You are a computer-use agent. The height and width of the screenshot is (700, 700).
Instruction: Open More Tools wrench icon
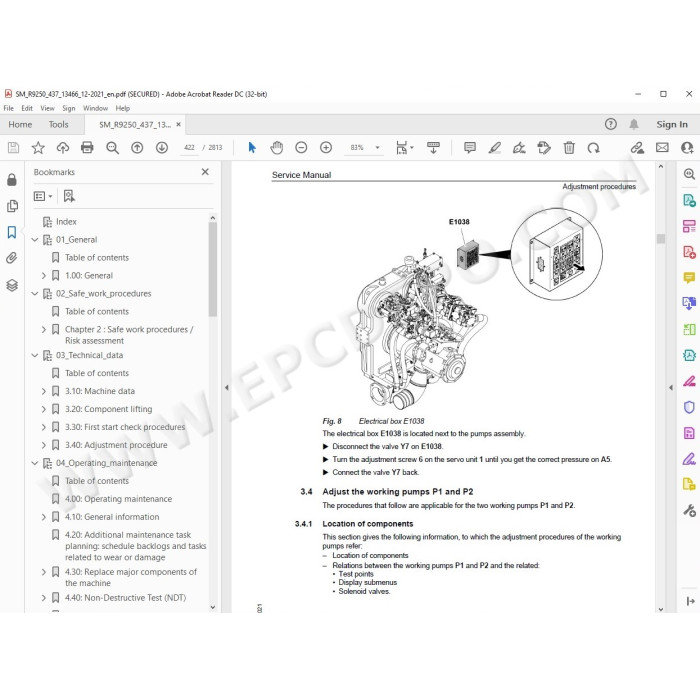pyautogui.click(x=689, y=510)
